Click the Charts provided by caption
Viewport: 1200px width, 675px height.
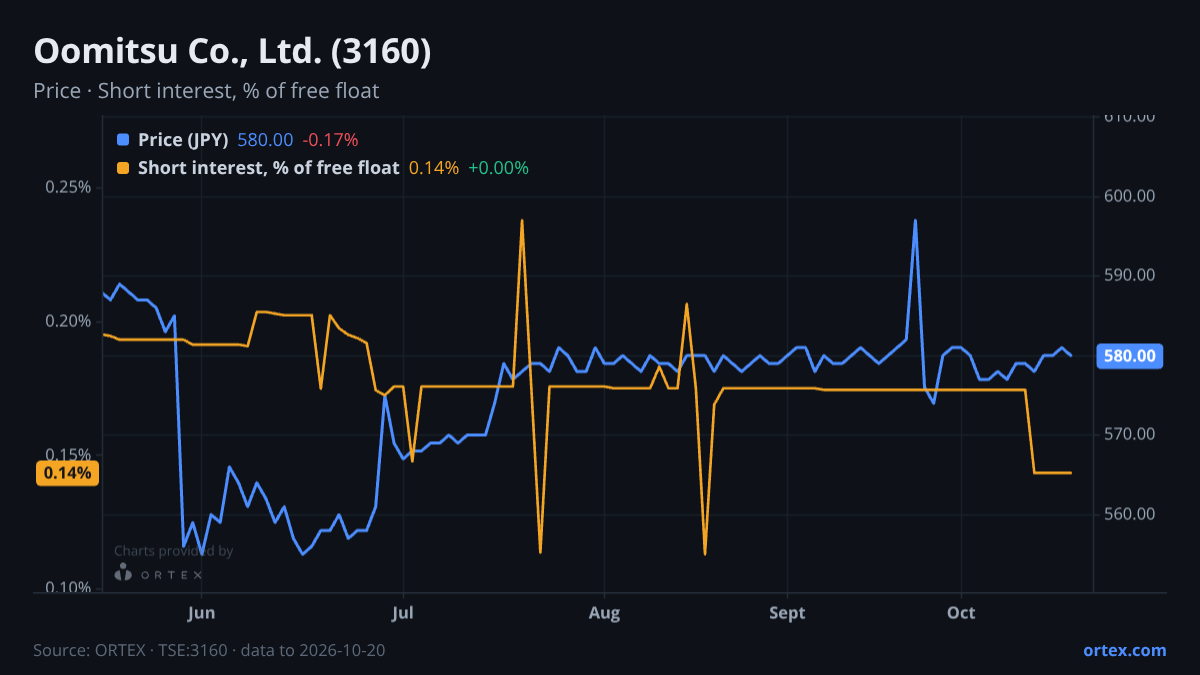(x=173, y=551)
